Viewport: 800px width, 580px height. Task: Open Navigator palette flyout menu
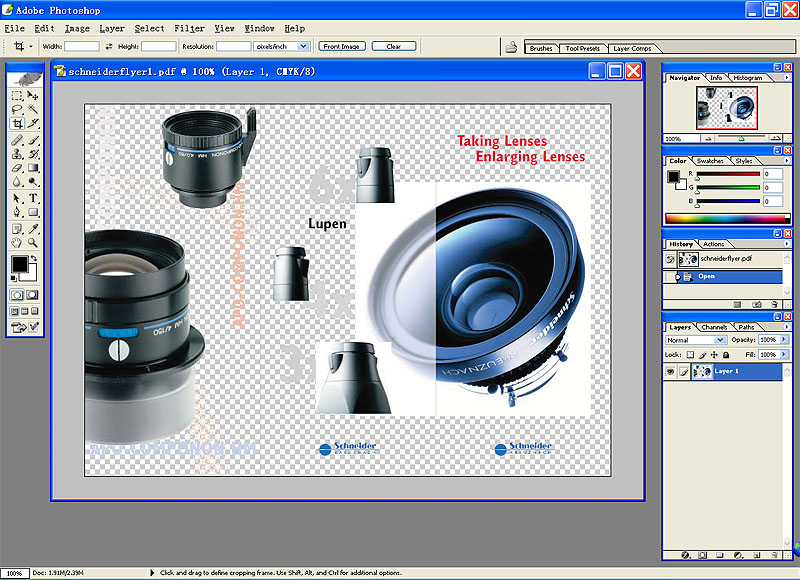click(x=786, y=78)
